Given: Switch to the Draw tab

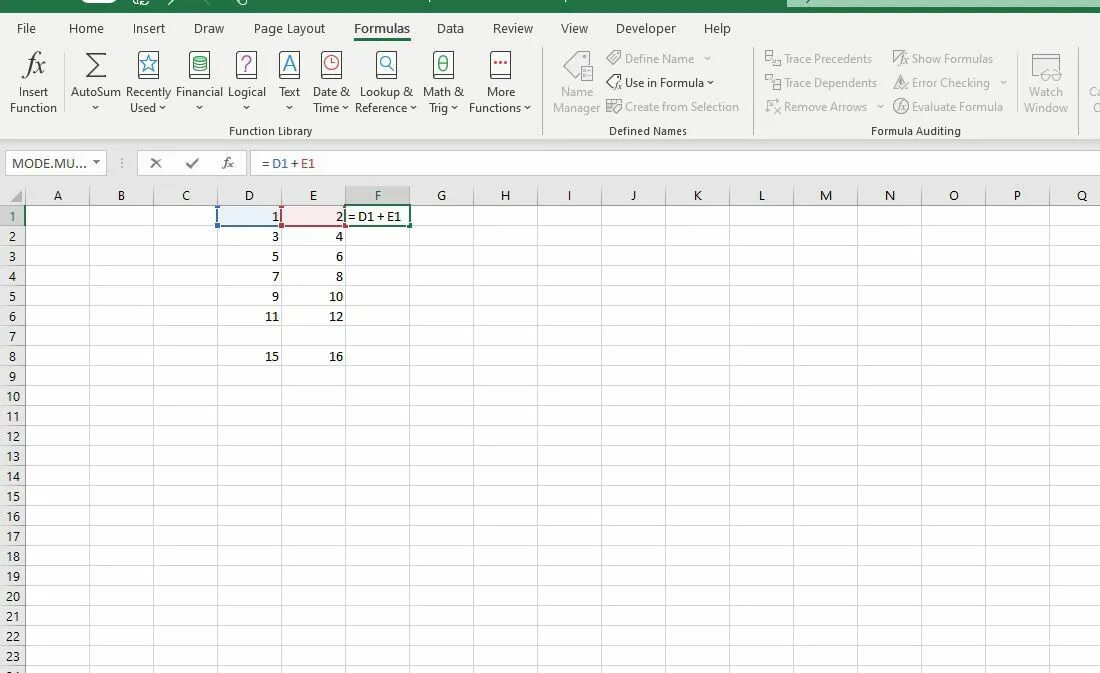Looking at the screenshot, I should tap(209, 29).
